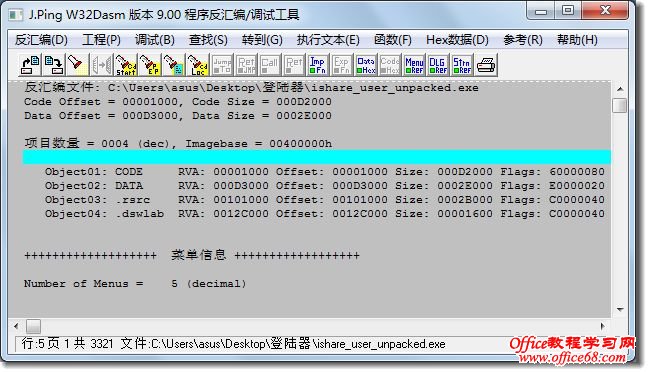
Task: Minimize the W32Dasm window
Action: pos(541,11)
